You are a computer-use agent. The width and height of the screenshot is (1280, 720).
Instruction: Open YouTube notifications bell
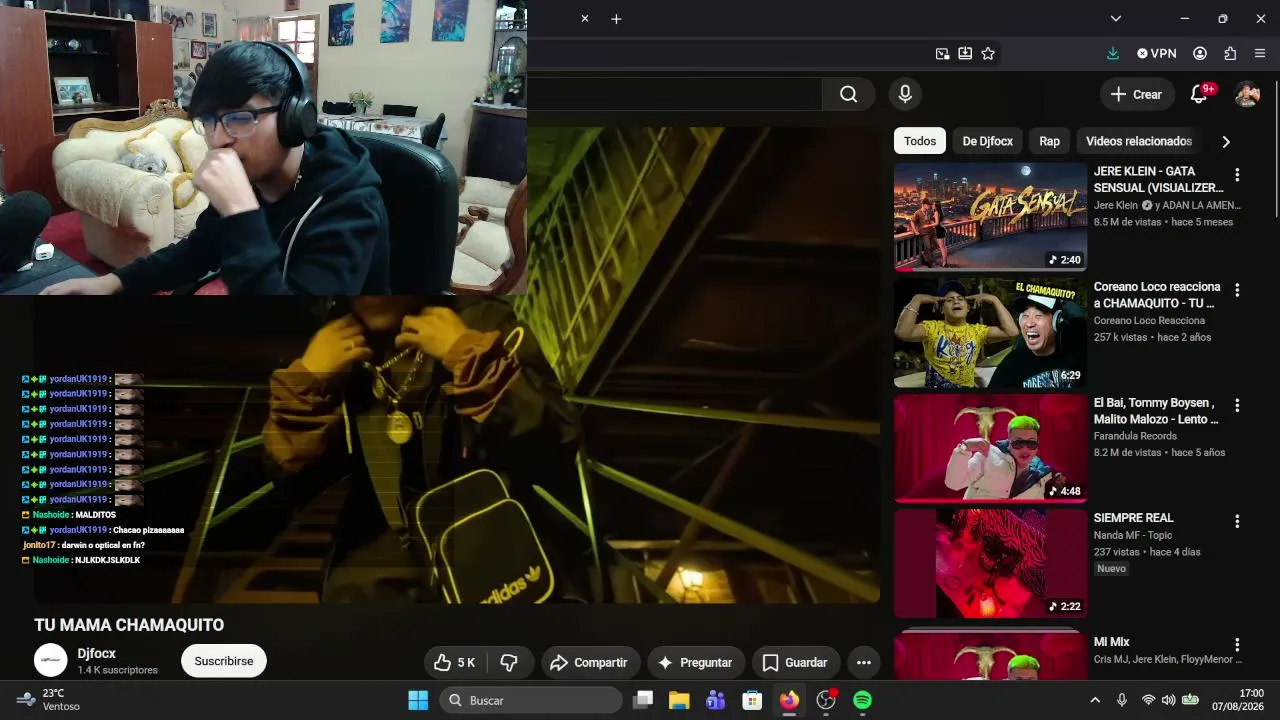[1199, 94]
